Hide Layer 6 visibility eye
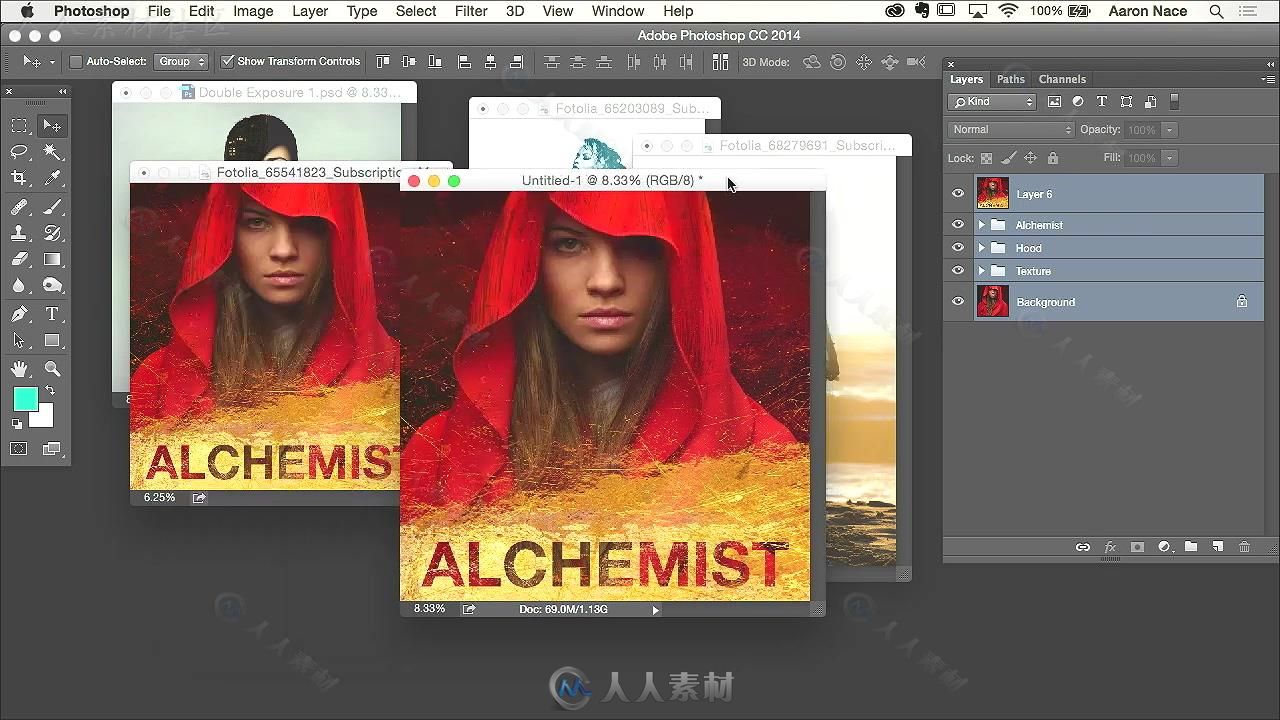This screenshot has width=1280, height=720. (958, 194)
